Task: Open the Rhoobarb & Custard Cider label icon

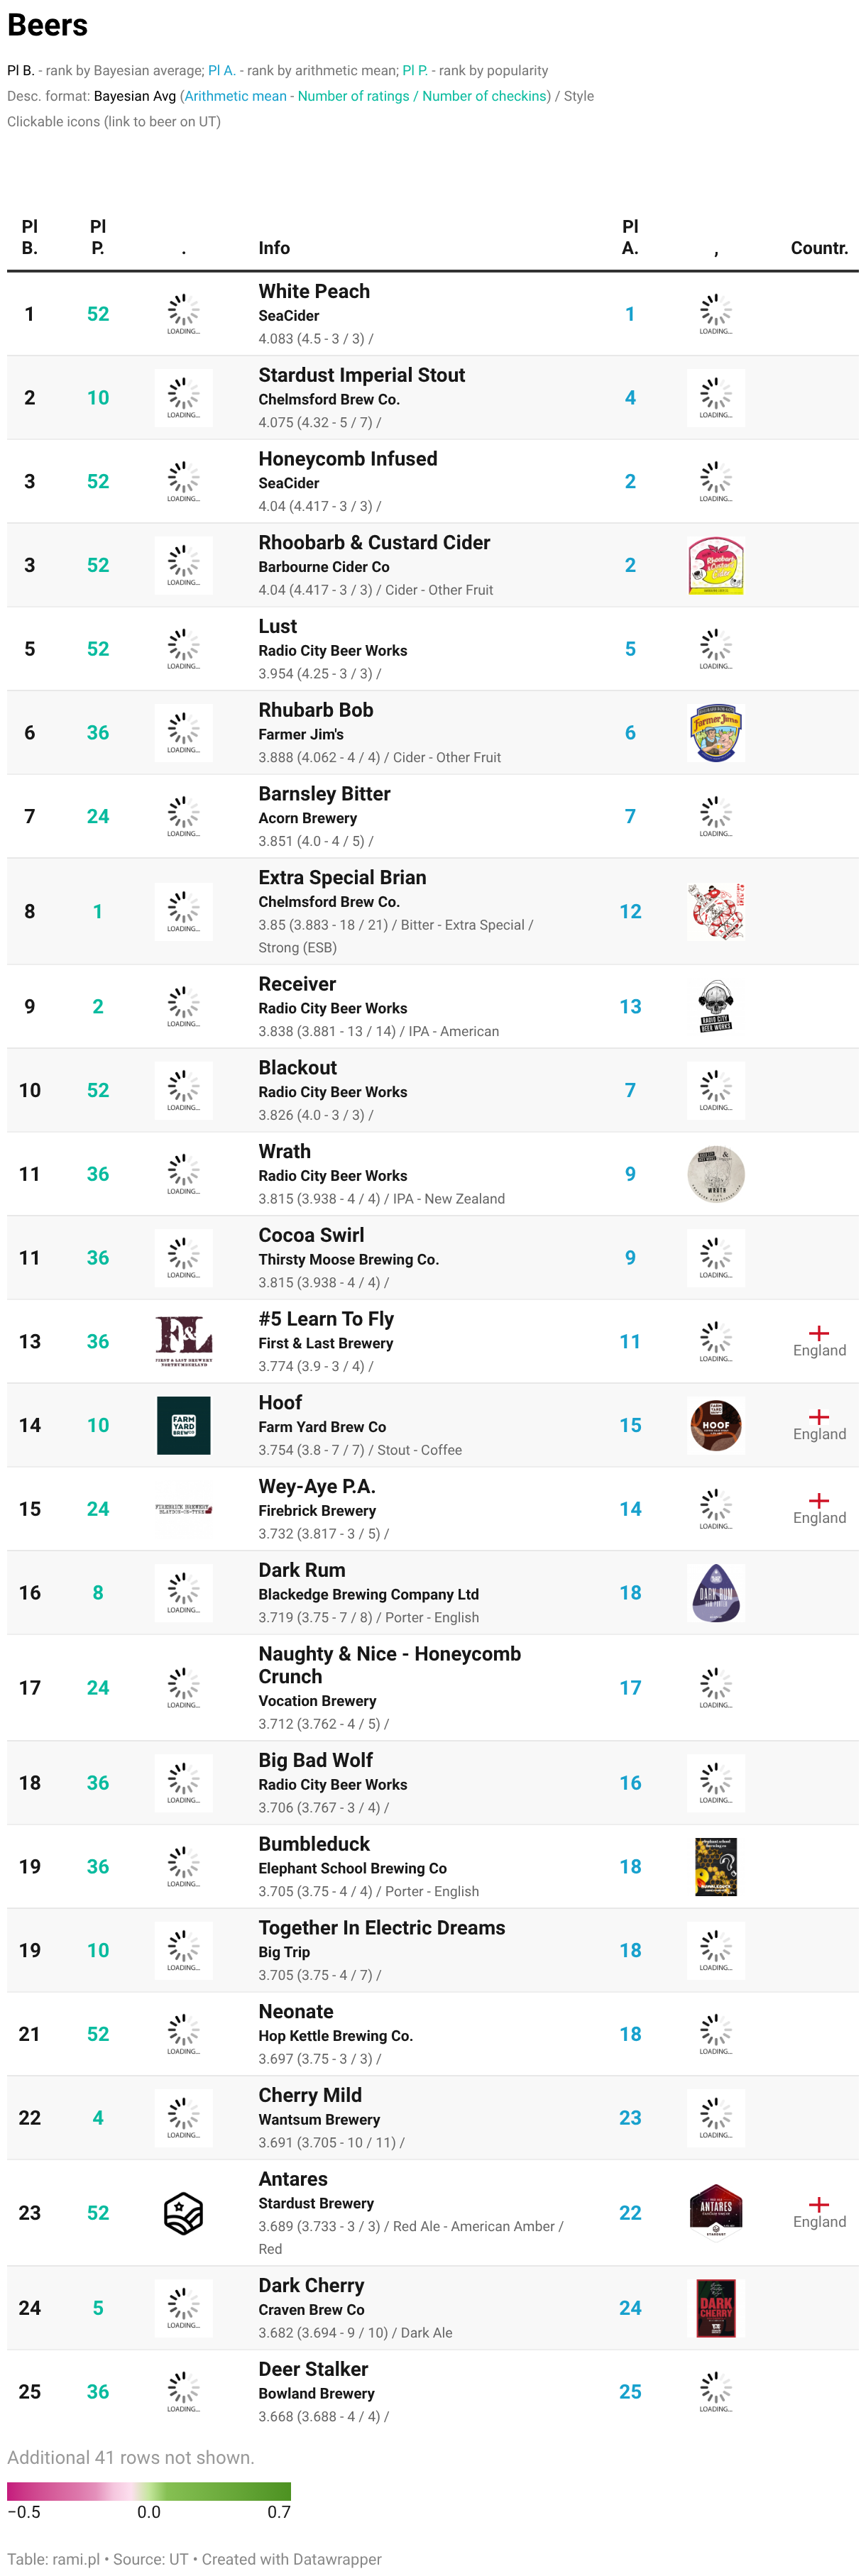Action: tap(715, 565)
